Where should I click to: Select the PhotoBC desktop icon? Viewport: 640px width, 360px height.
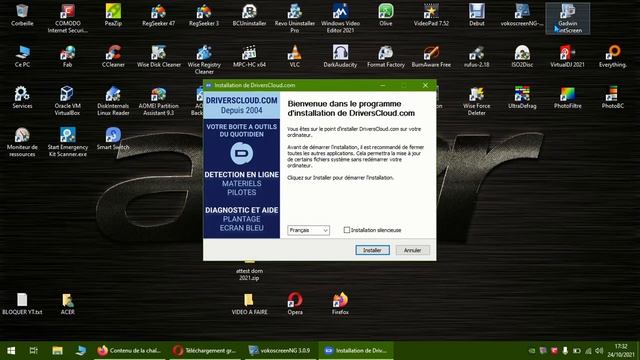(613, 98)
